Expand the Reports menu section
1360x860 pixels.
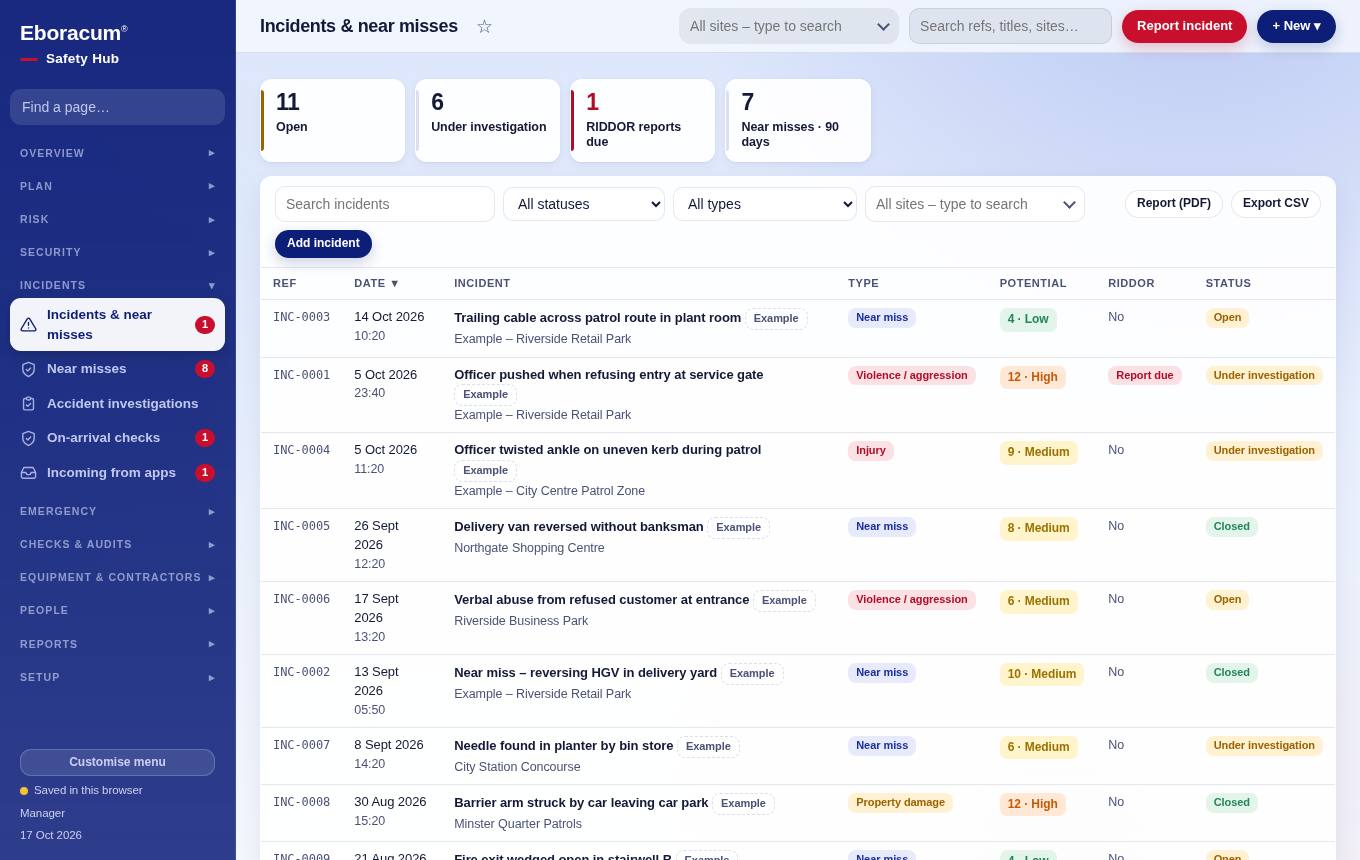tap(117, 644)
